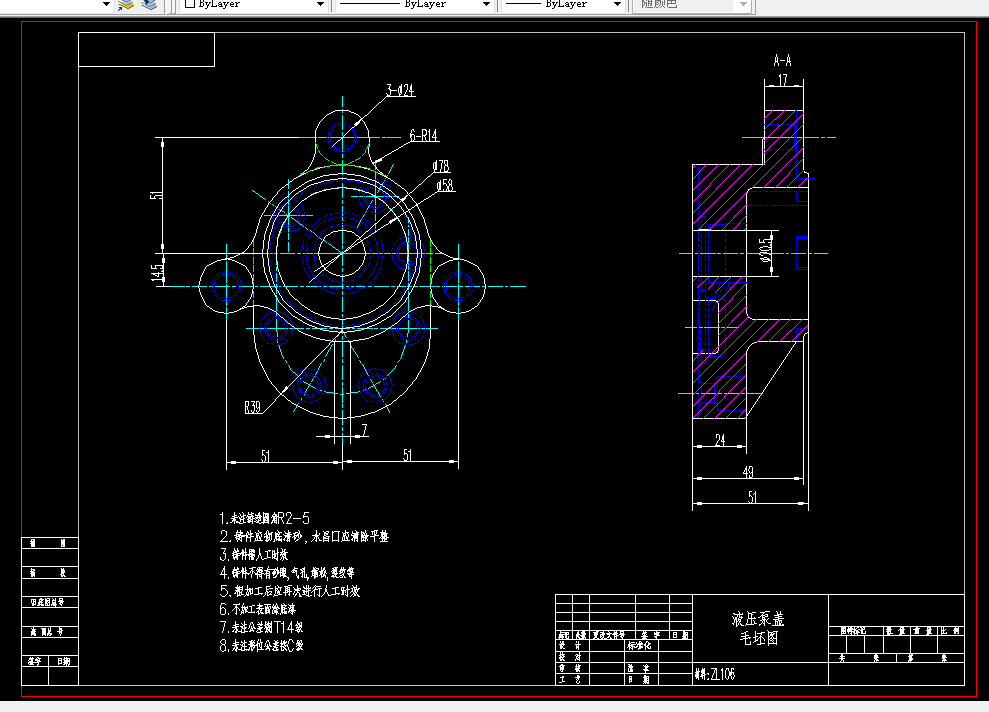Select technical note 4 about casting defects
Image resolution: width=989 pixels, height=712 pixels.
click(287, 573)
